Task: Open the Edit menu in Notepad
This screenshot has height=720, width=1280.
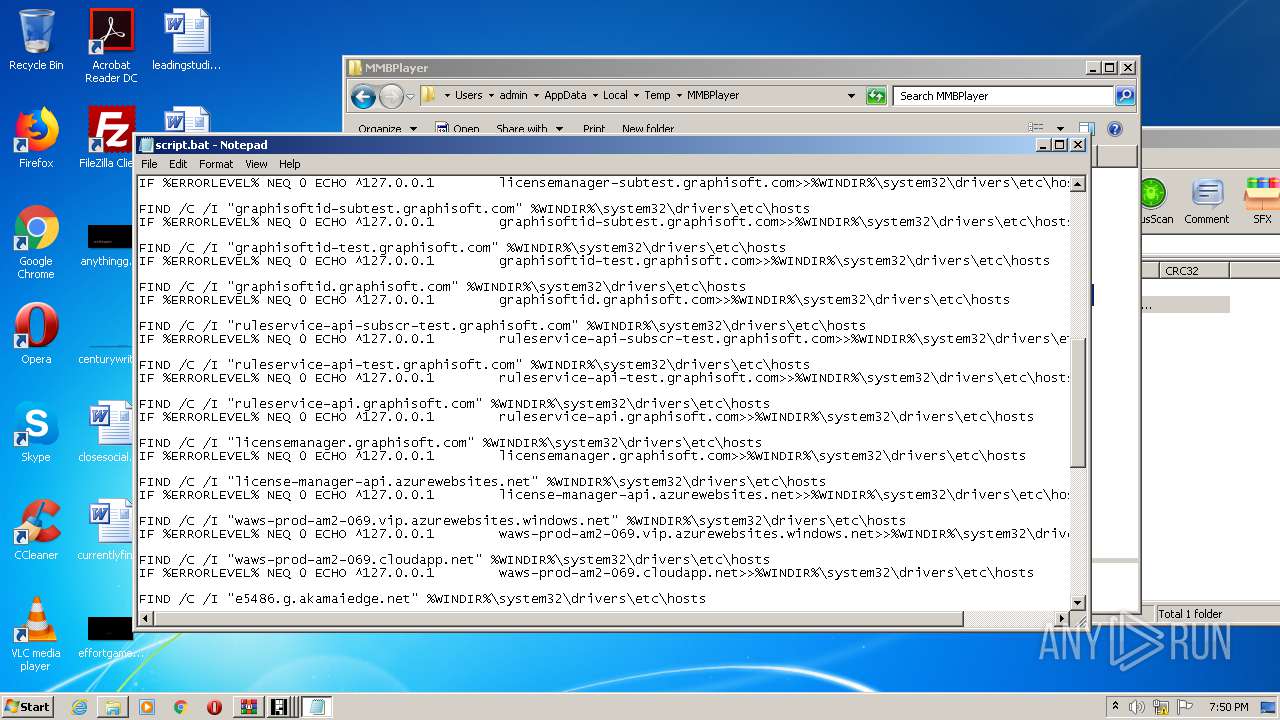Action: click(x=178, y=164)
